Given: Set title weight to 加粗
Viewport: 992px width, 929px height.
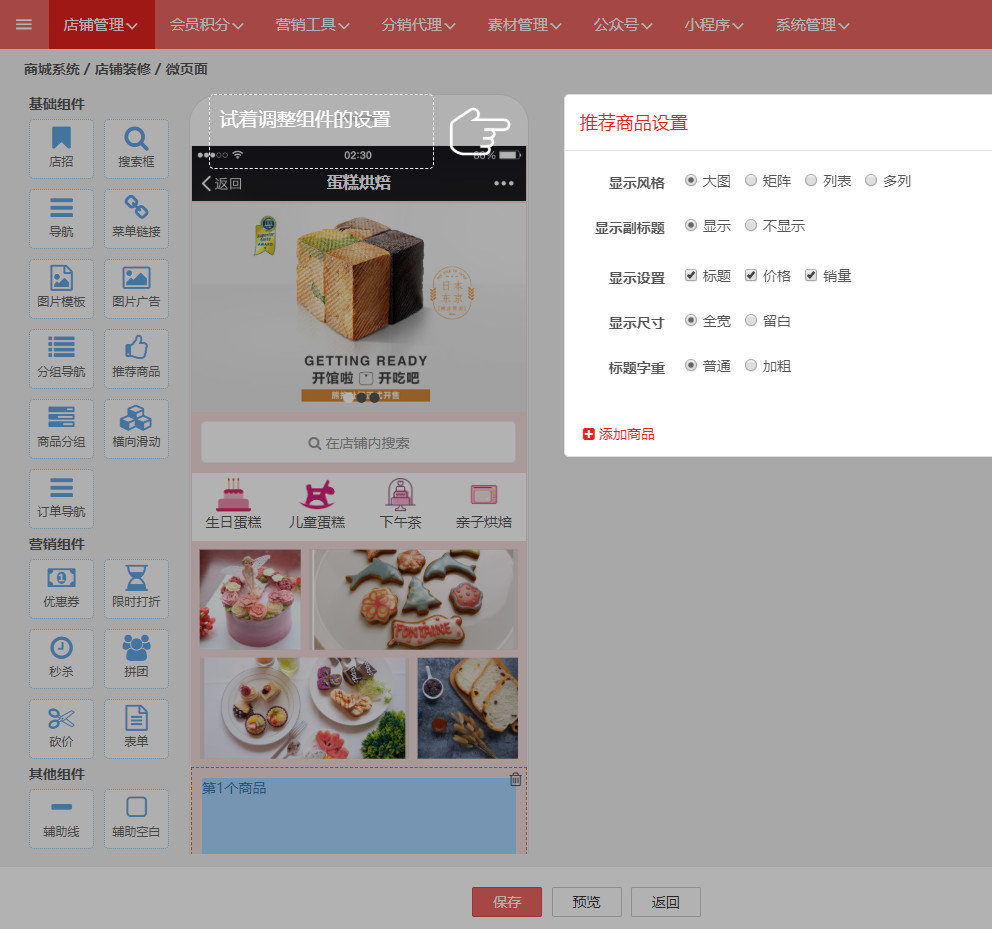Looking at the screenshot, I should tap(751, 366).
